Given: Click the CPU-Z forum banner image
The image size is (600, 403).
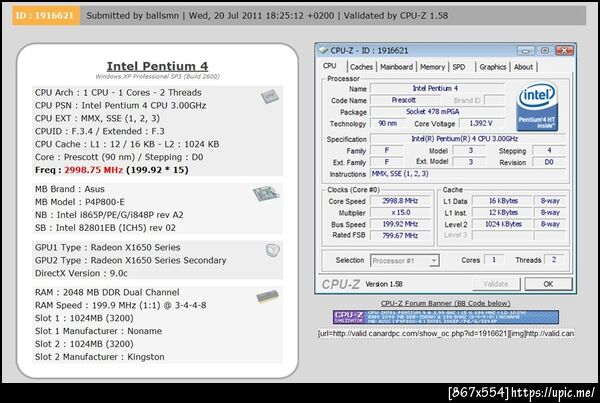Looking at the screenshot, I should click(446, 317).
